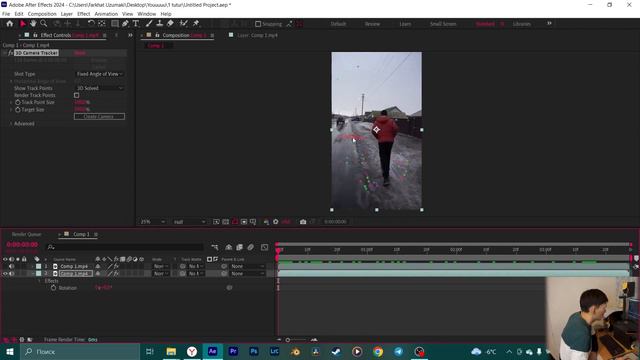640x360 pixels.
Task: Click the Composition Mini-Flowchart icon in timeline
Action: click(215, 247)
